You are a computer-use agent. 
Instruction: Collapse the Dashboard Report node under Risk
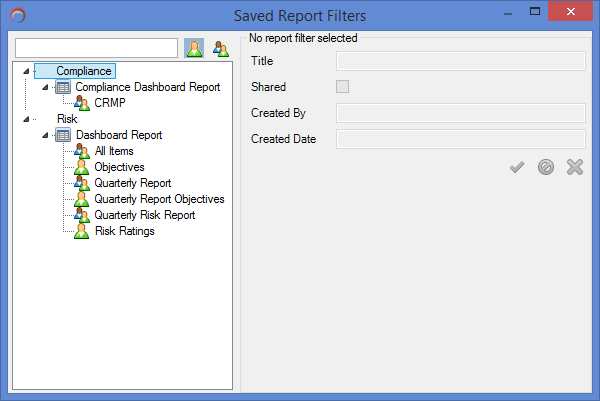point(45,135)
